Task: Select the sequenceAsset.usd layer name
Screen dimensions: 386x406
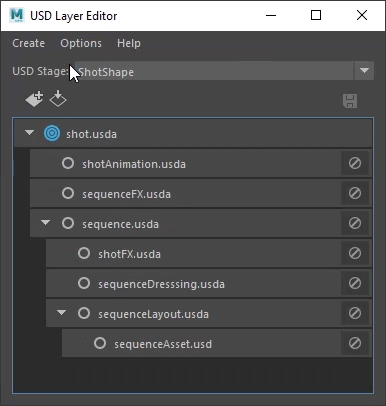Action: tap(163, 344)
